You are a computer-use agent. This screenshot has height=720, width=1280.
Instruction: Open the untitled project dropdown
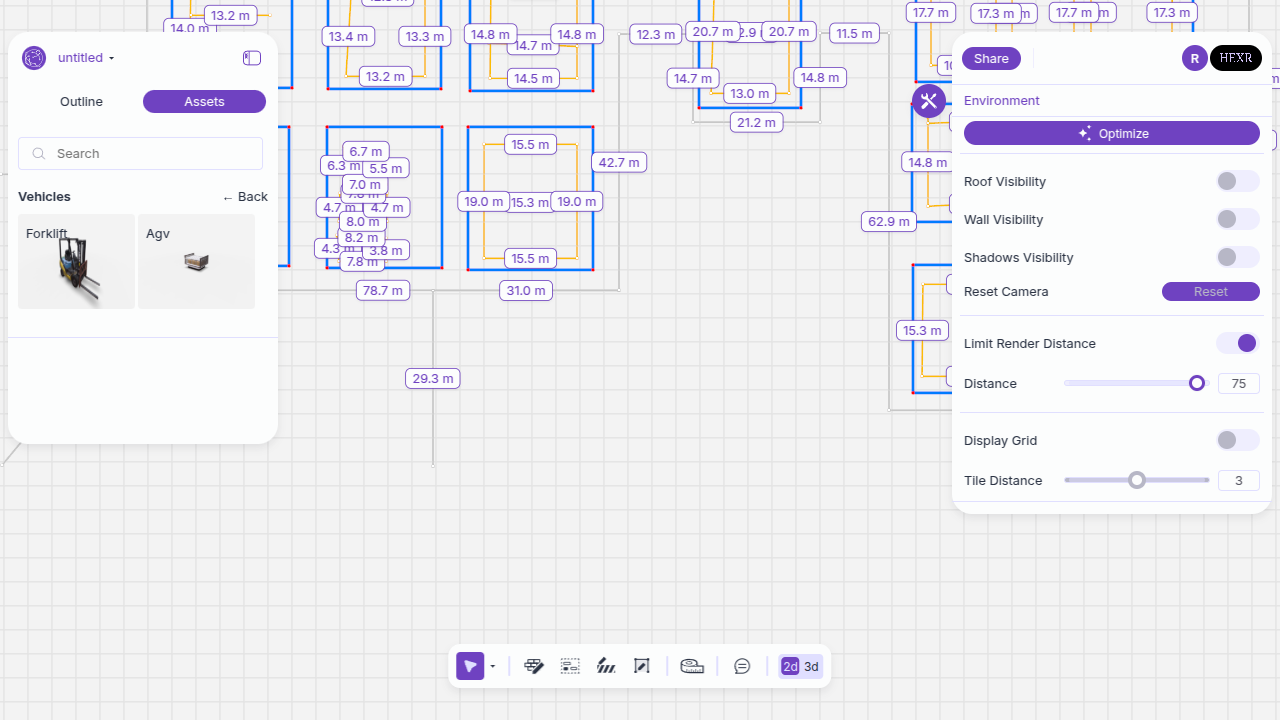pyautogui.click(x=86, y=58)
